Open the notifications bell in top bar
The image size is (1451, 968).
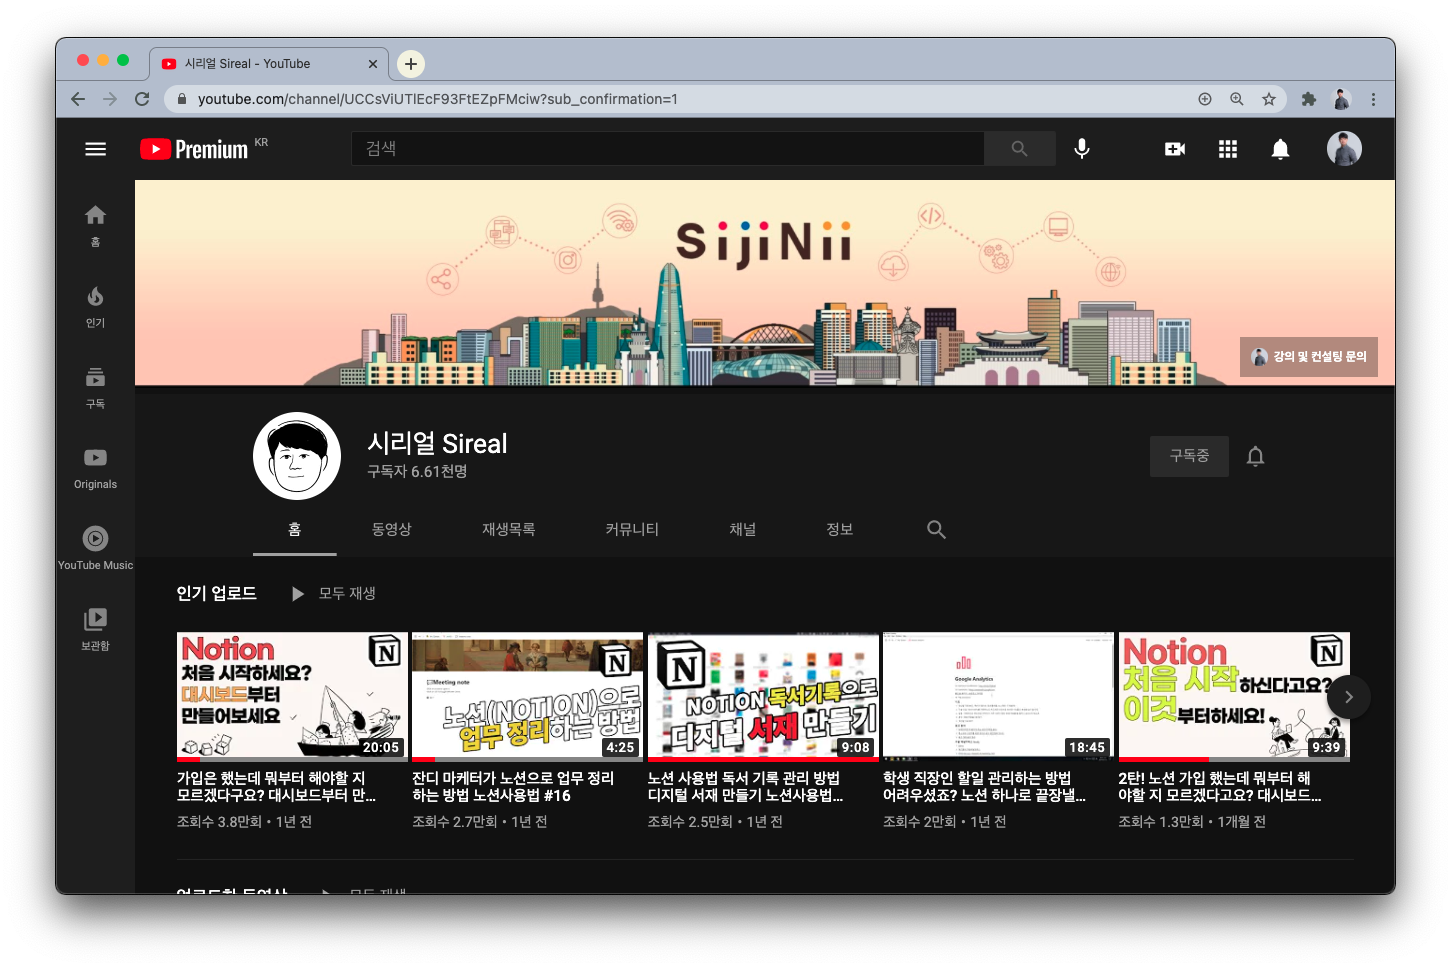tap(1280, 149)
